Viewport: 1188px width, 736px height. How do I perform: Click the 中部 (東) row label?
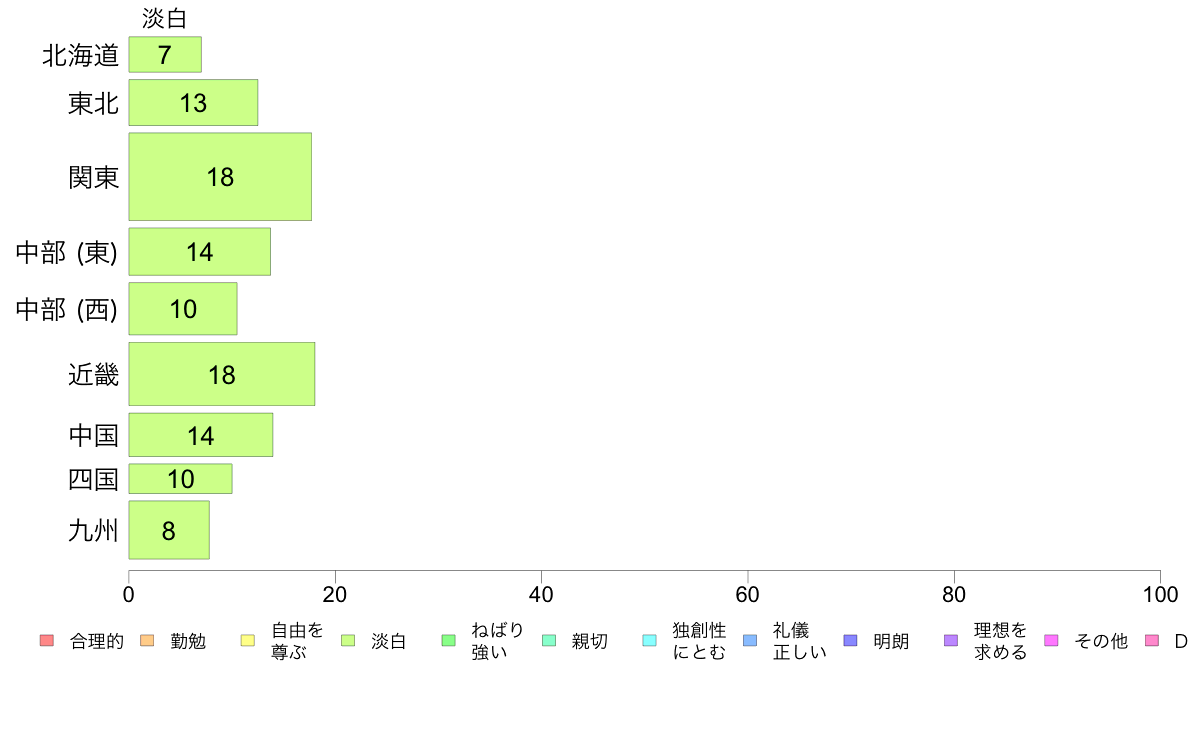[x=67, y=252]
